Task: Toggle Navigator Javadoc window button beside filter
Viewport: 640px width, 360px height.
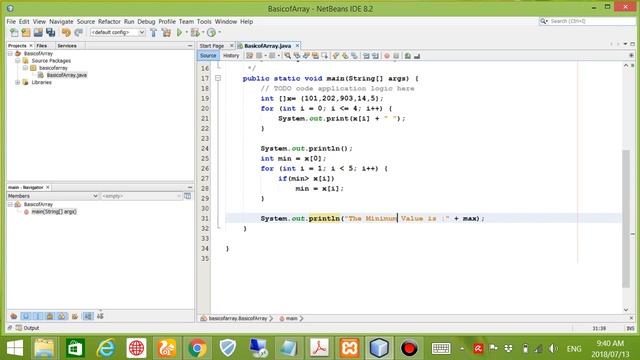Action: click(x=187, y=196)
